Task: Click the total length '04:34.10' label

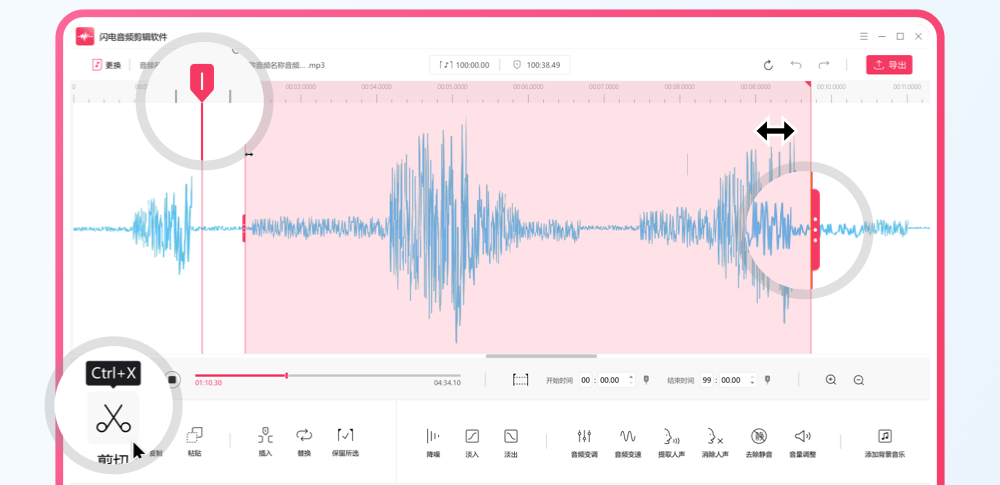Action: (447, 383)
